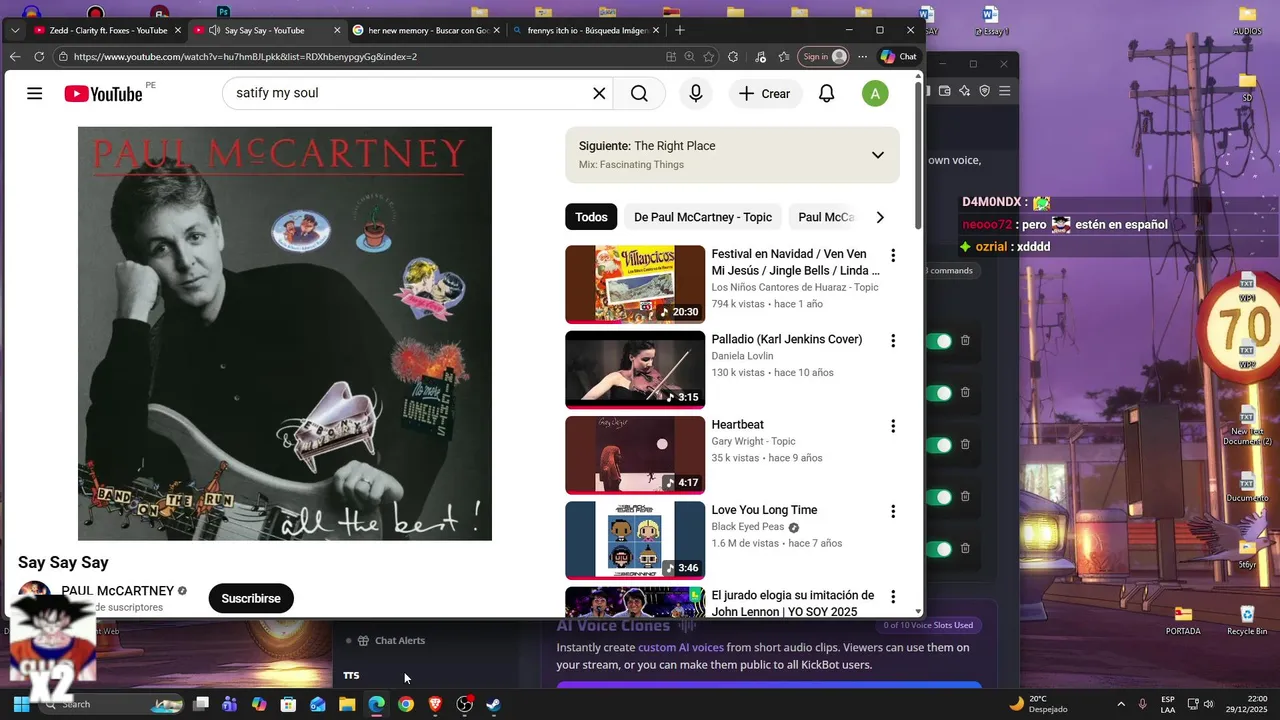Toggle the third command switch
The image size is (1280, 720).
[939, 445]
